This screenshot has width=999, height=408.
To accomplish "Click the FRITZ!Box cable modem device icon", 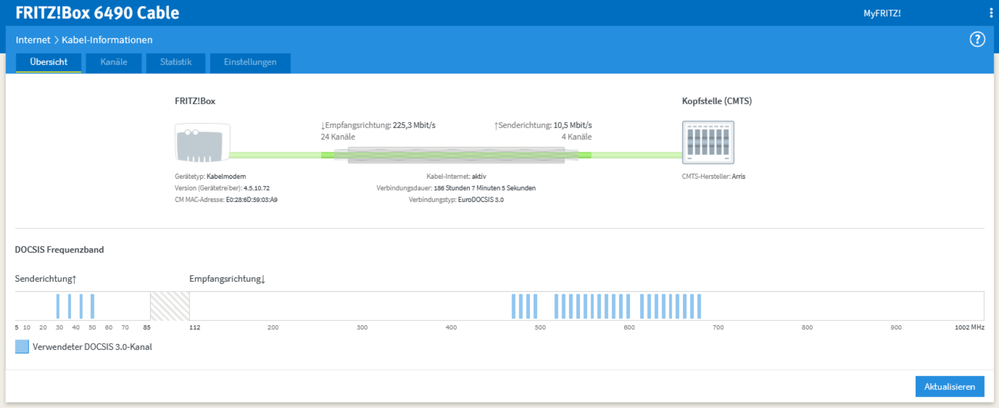I will pyautogui.click(x=203, y=145).
